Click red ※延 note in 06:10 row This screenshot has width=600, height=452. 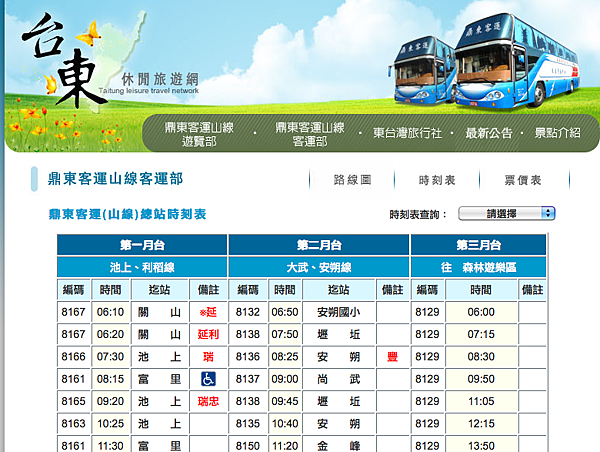pos(208,312)
